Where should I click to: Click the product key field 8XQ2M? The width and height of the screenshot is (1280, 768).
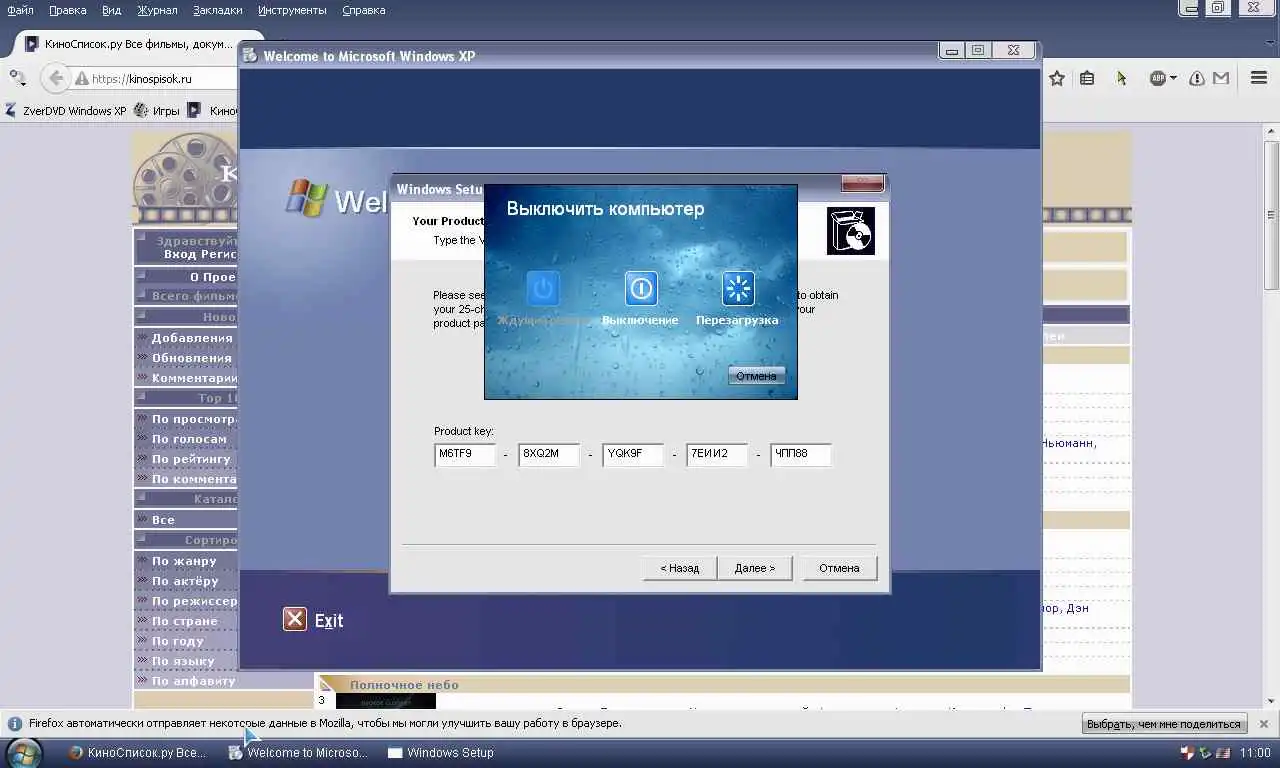point(549,454)
